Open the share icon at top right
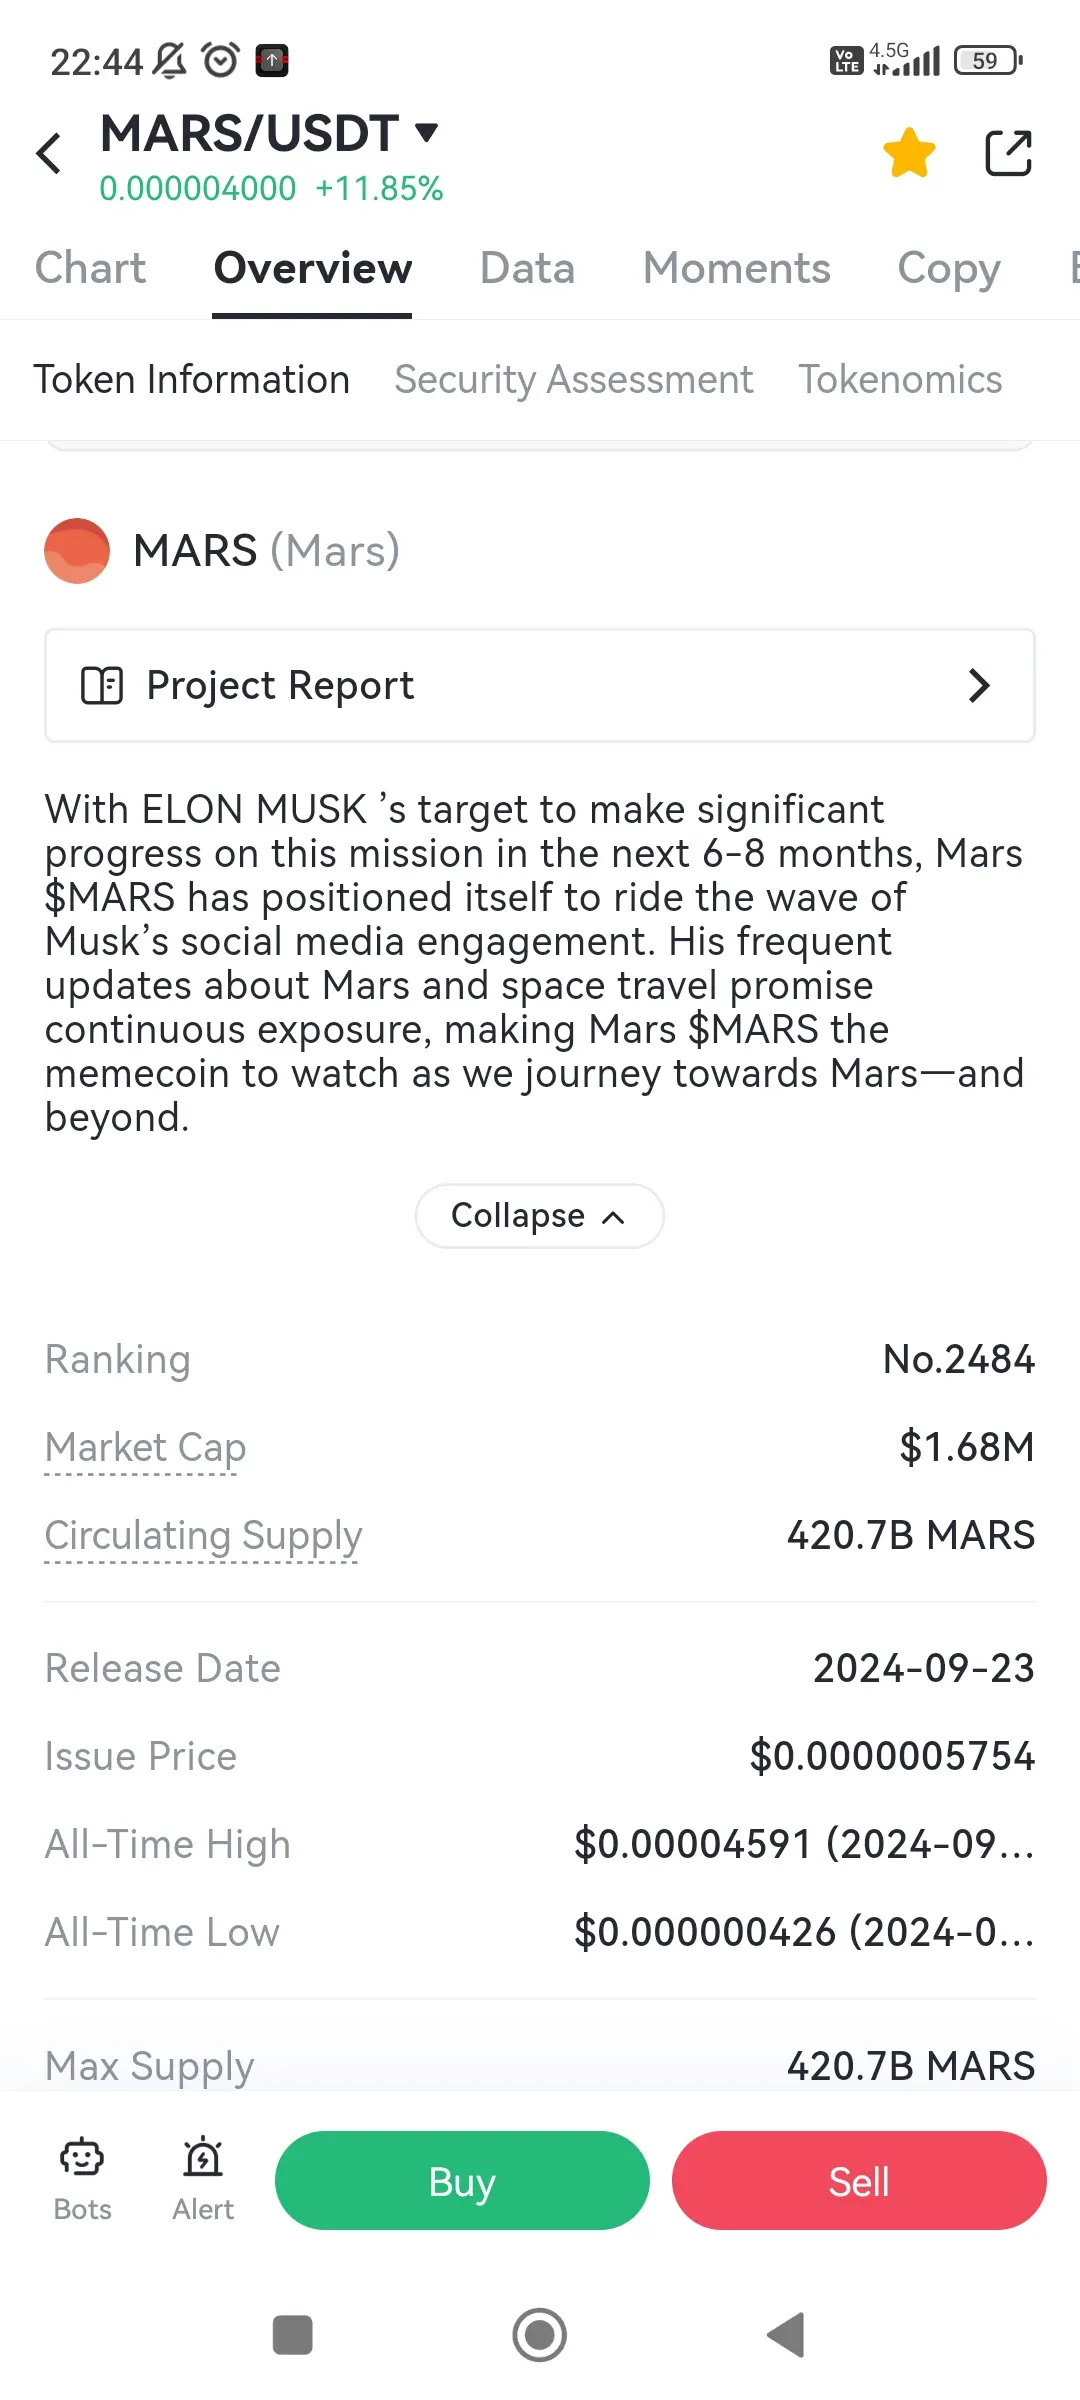Viewport: 1080px width, 2400px height. pyautogui.click(x=1008, y=153)
